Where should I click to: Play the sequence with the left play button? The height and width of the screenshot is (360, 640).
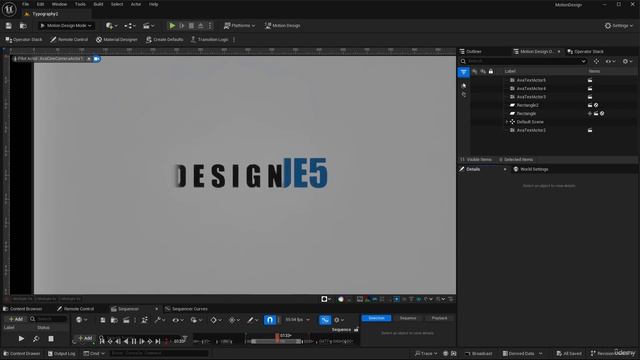point(21,339)
